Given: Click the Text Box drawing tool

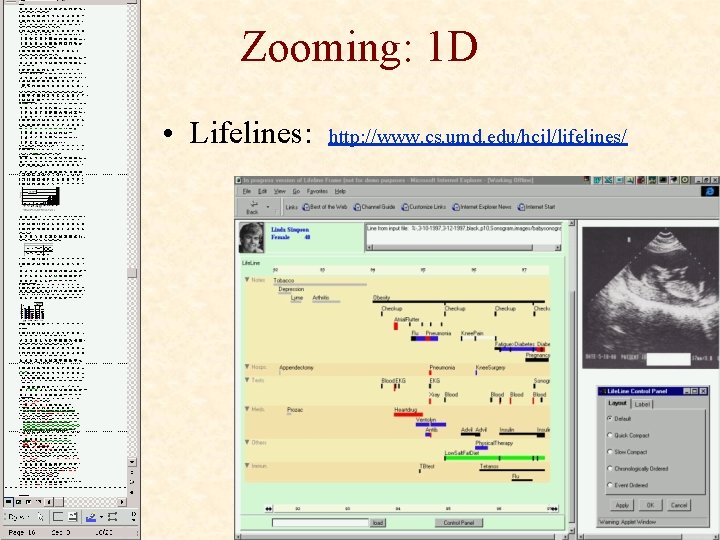Looking at the screenshot, I should point(73,517).
